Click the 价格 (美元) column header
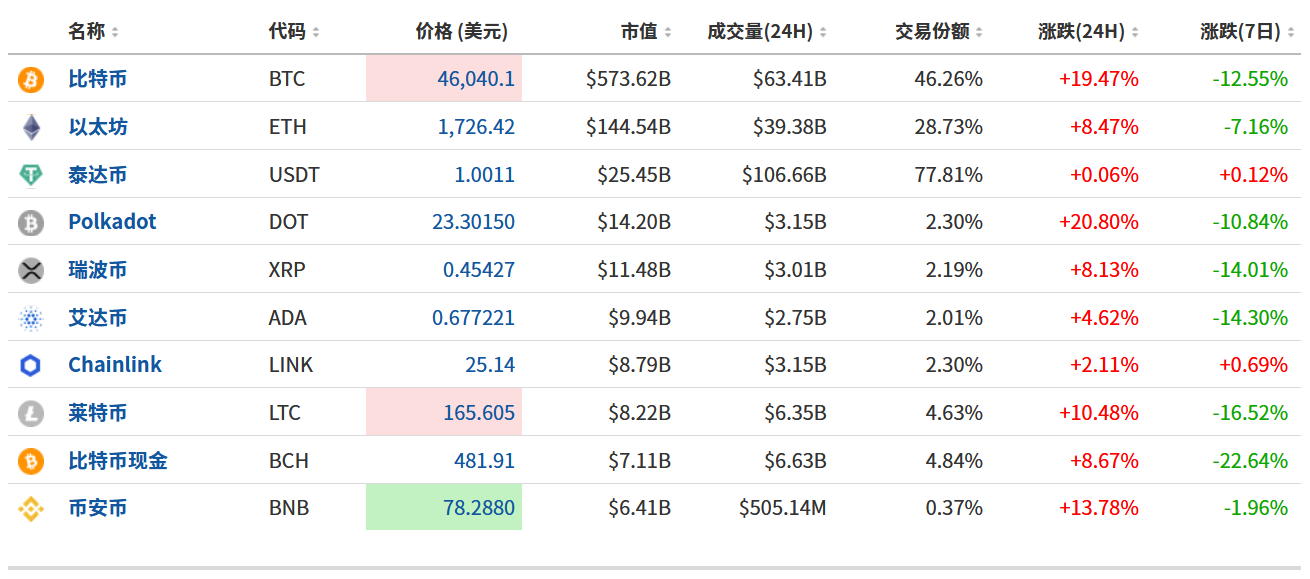 click(462, 32)
